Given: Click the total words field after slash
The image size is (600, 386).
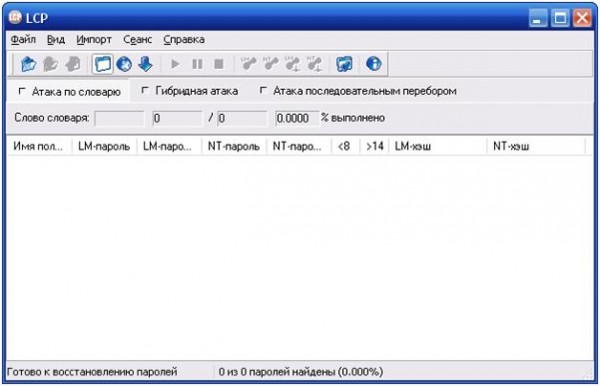Looking at the screenshot, I should click(242, 118).
